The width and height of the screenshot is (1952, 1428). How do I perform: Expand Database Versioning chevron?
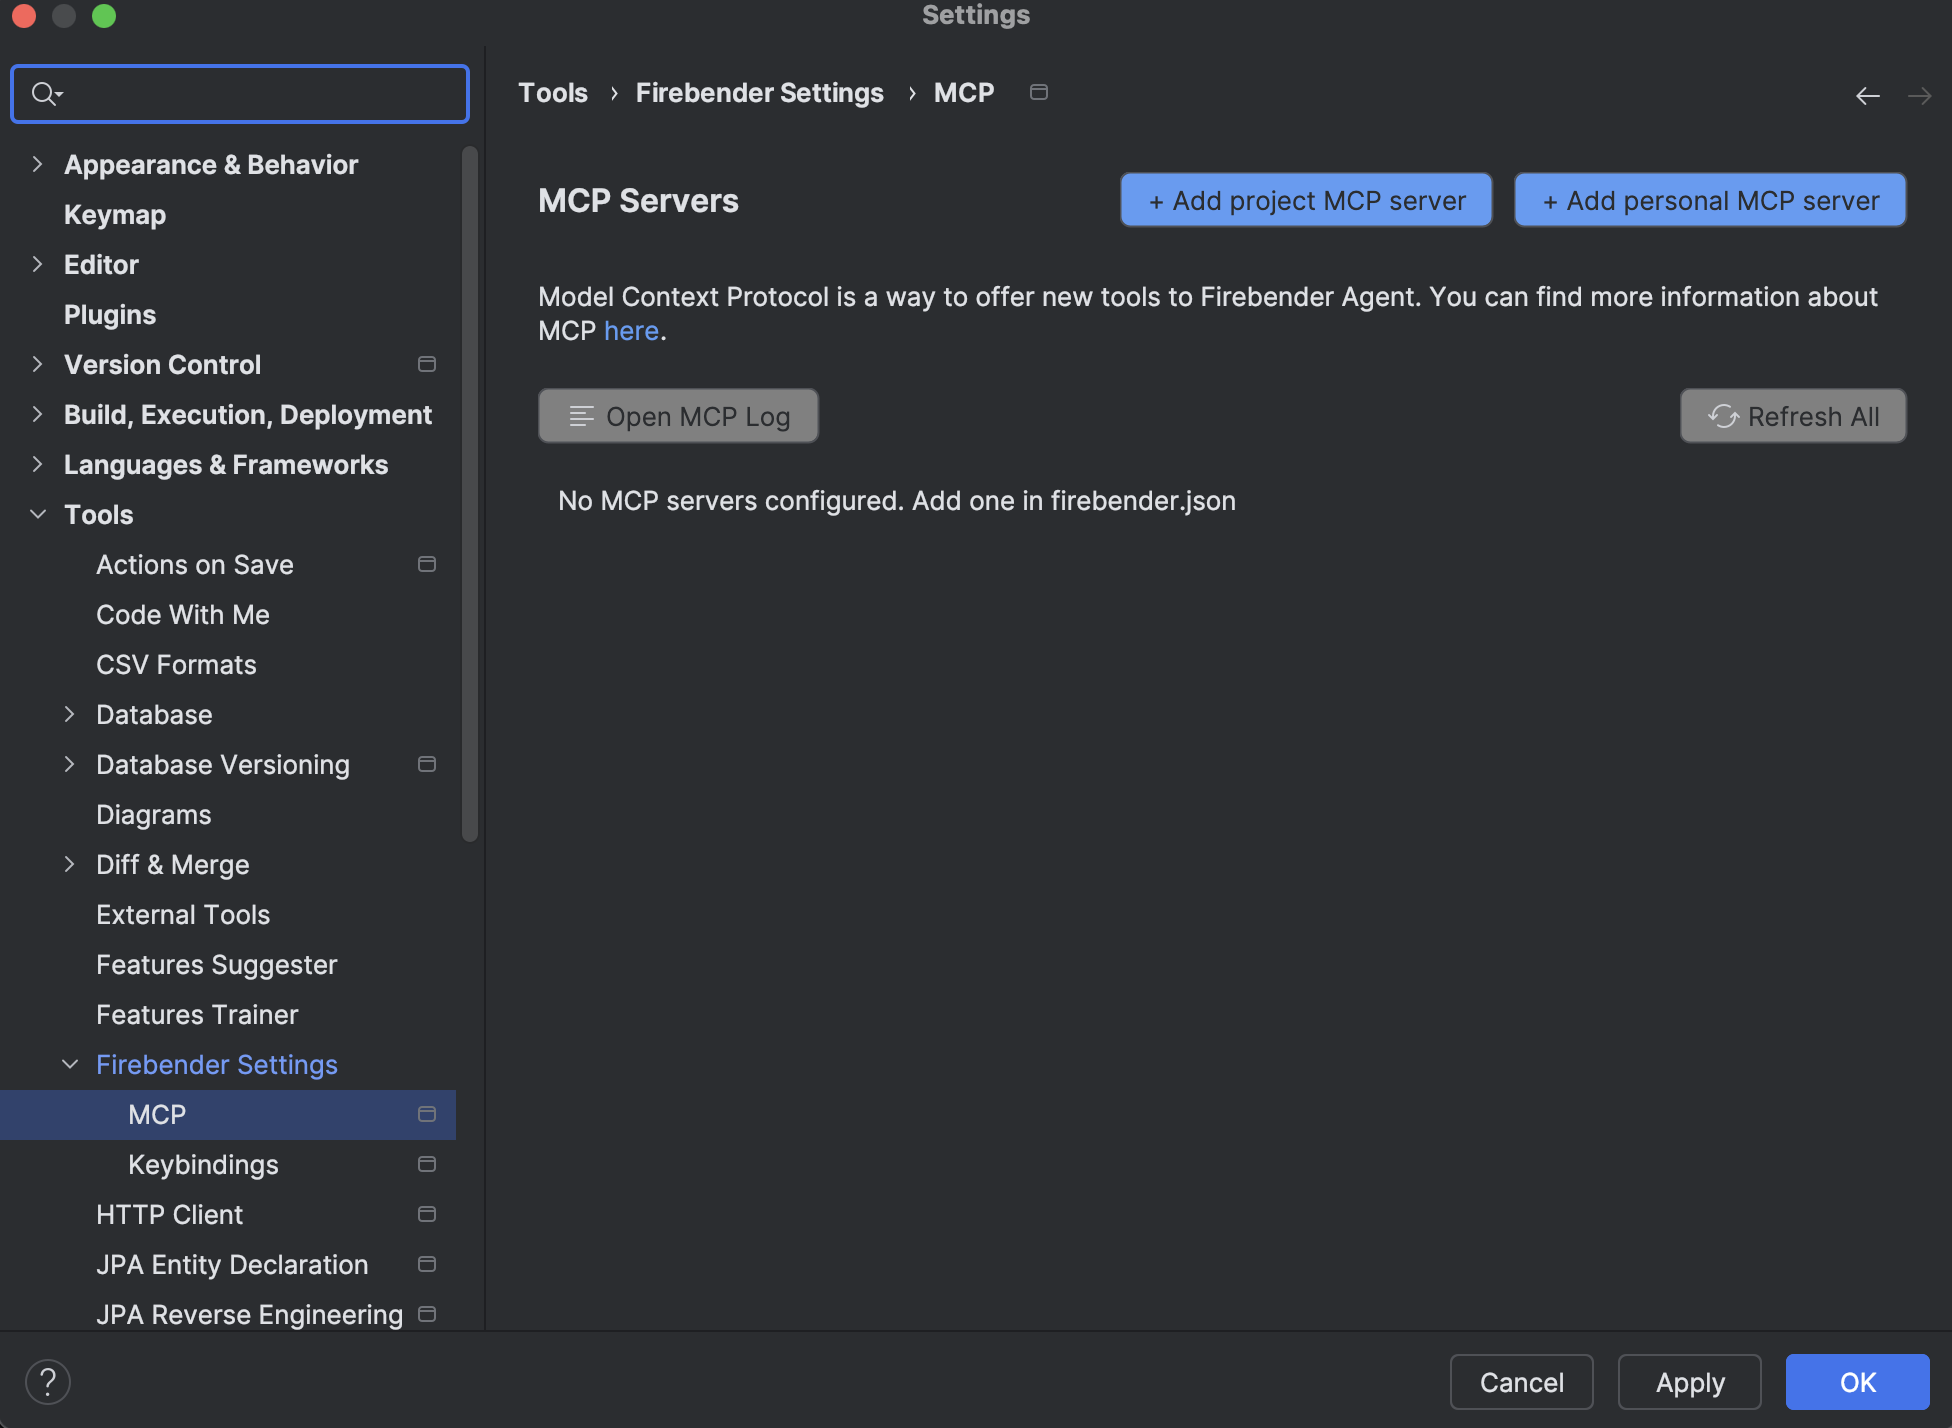pos(69,764)
